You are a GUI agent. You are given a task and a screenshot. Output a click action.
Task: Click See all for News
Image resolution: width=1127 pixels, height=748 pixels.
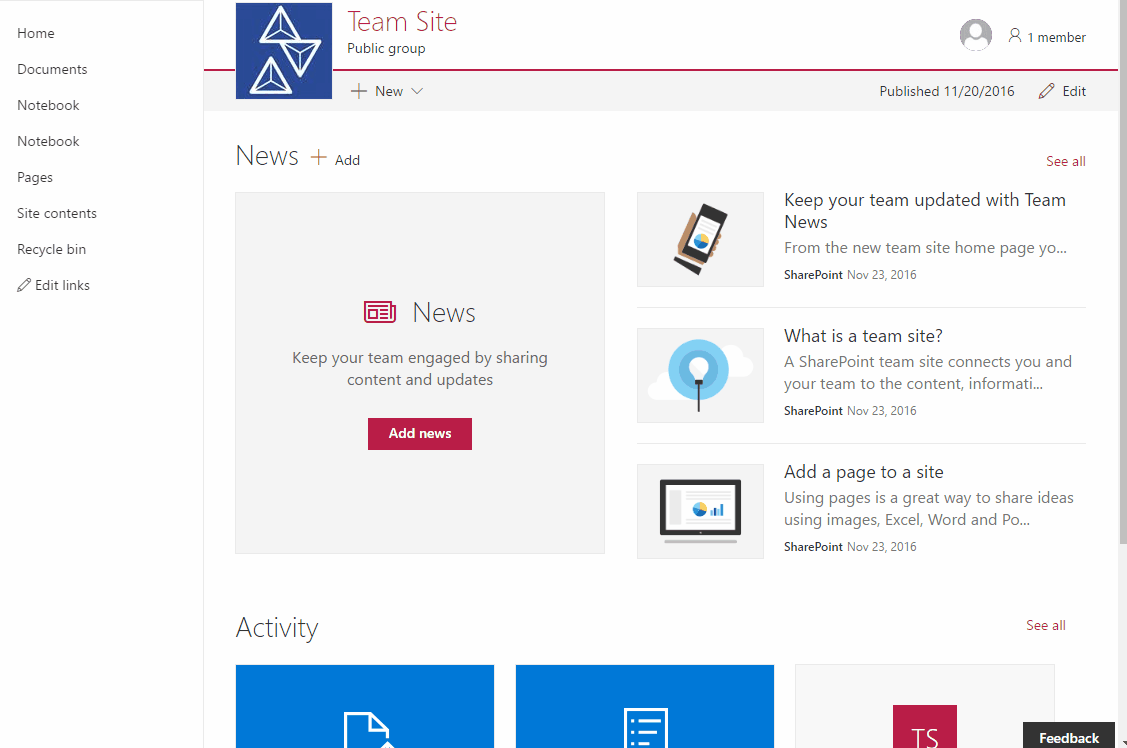(1065, 161)
